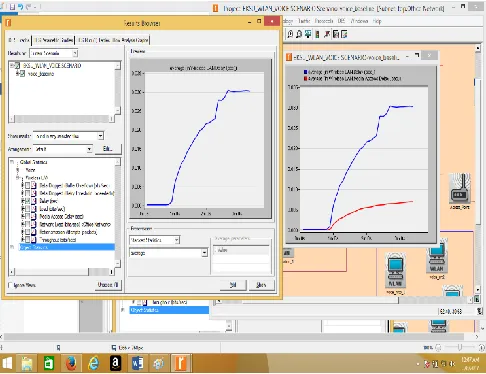Viewport: 486px width, 374px height.
Task: Open the Protocols menu
Action: coord(324,21)
